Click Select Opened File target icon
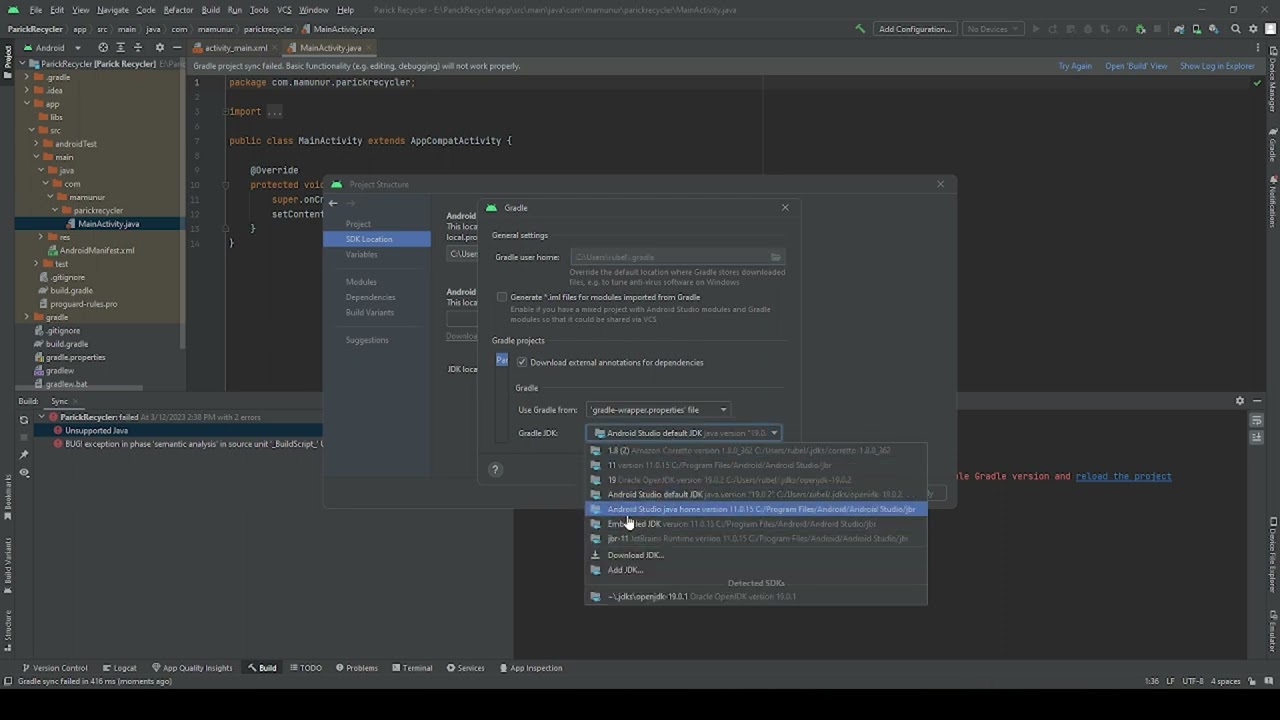 [103, 47]
